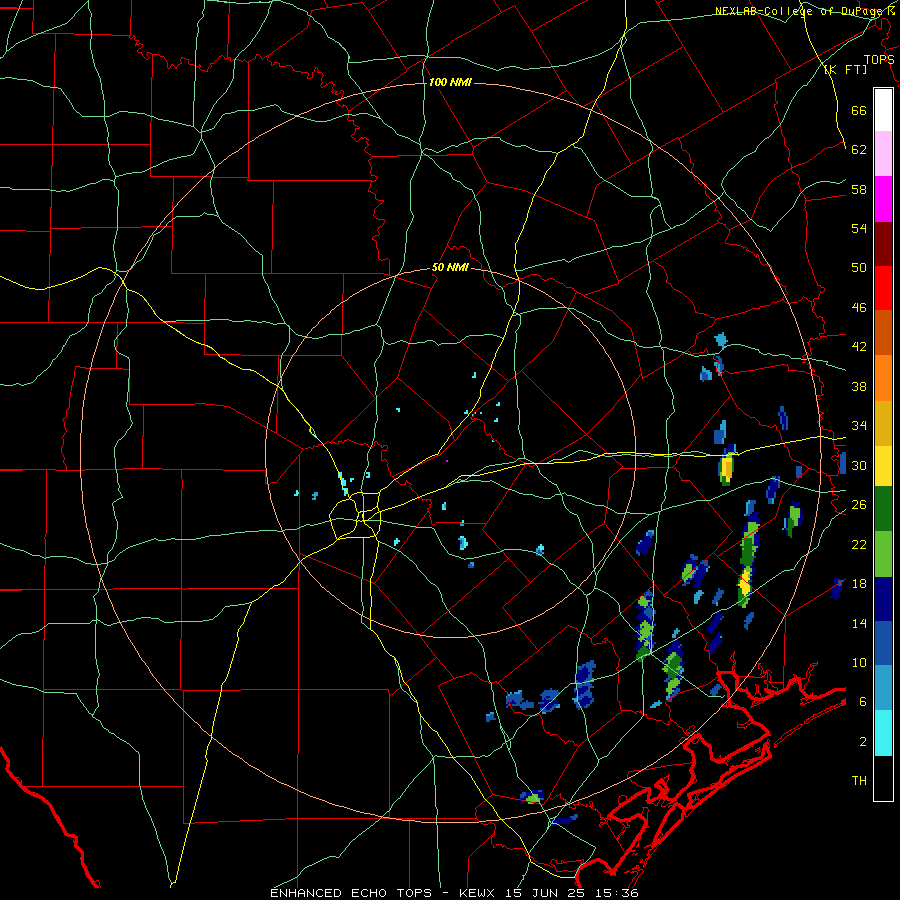The image size is (900, 900).
Task: Click the 2 legend value
Action: [863, 742]
